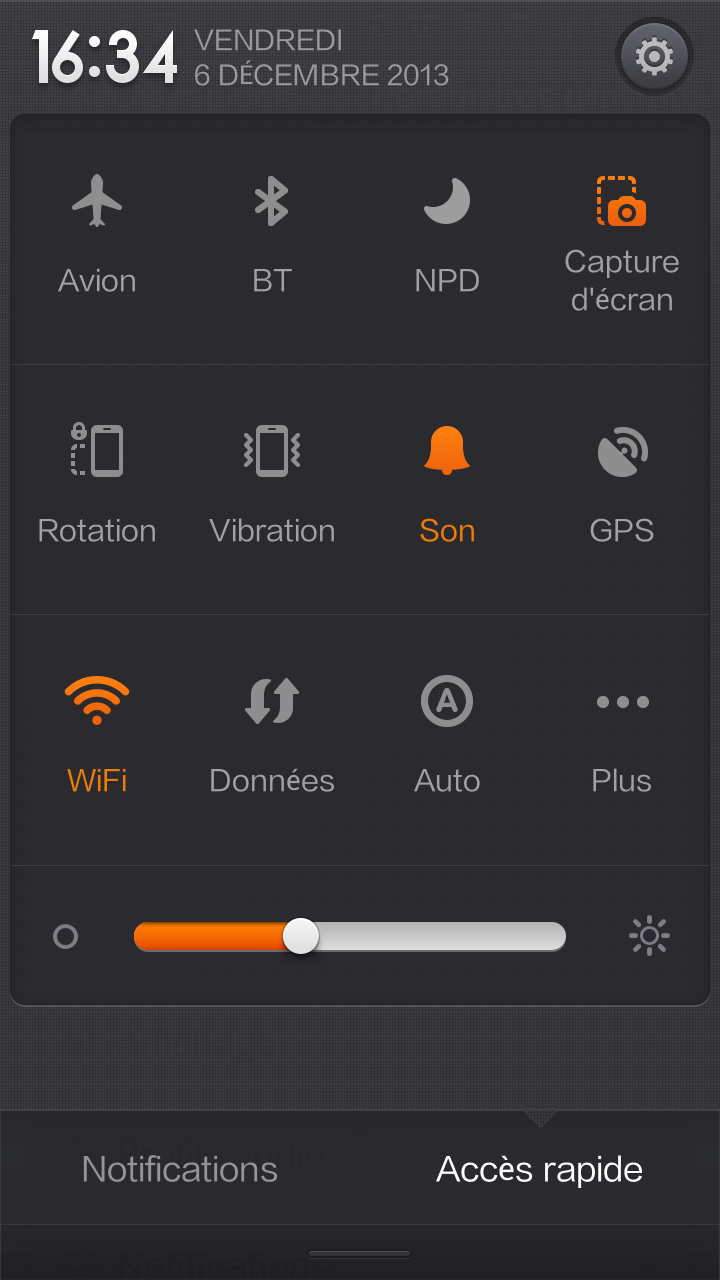Tap the maximum brightness sun icon
Image resolution: width=720 pixels, height=1280 pixels.
tap(649, 937)
